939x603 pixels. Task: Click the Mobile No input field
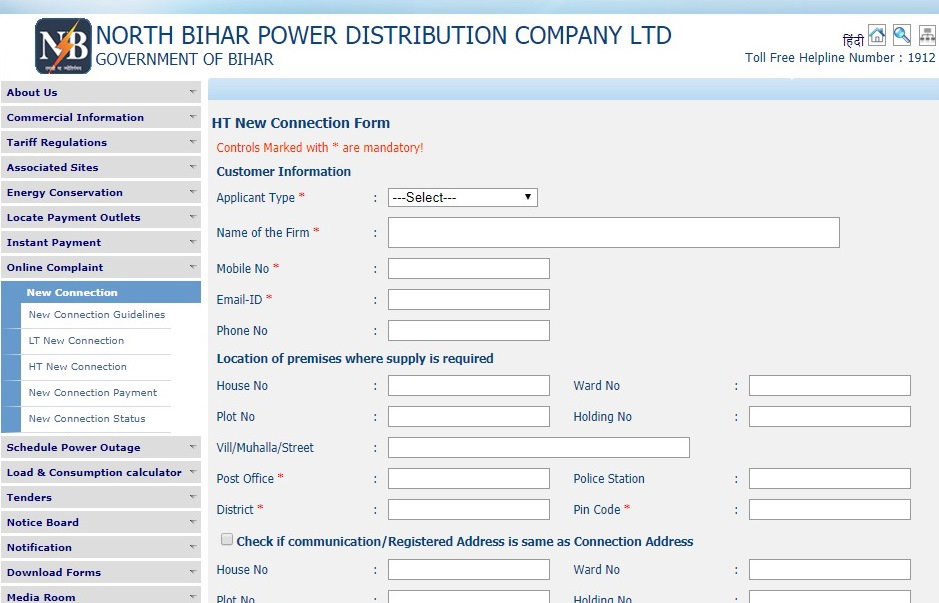pyautogui.click(x=468, y=268)
